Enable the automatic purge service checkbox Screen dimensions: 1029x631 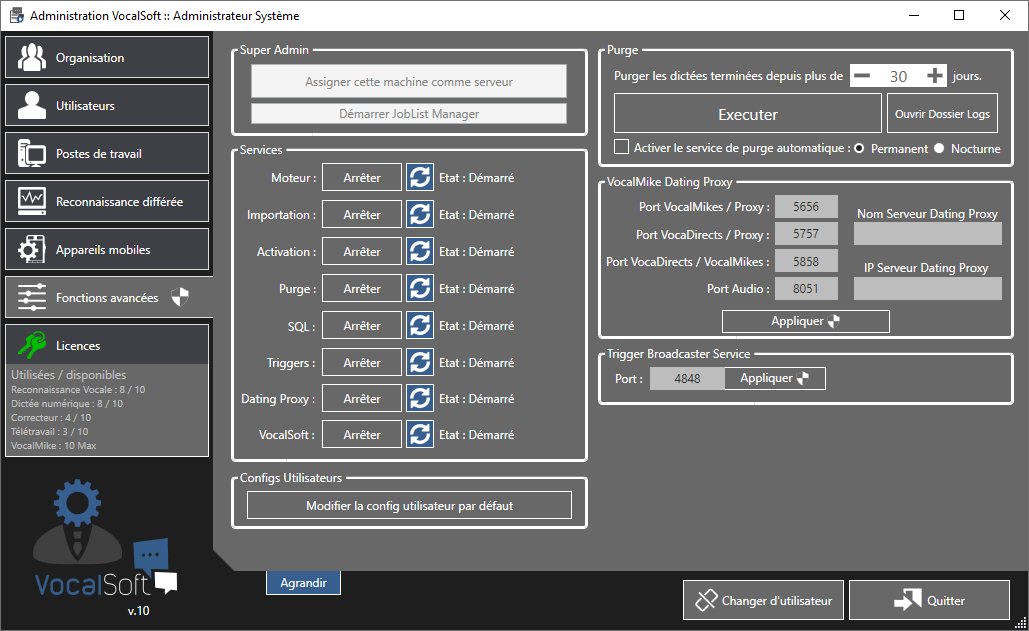pos(621,147)
